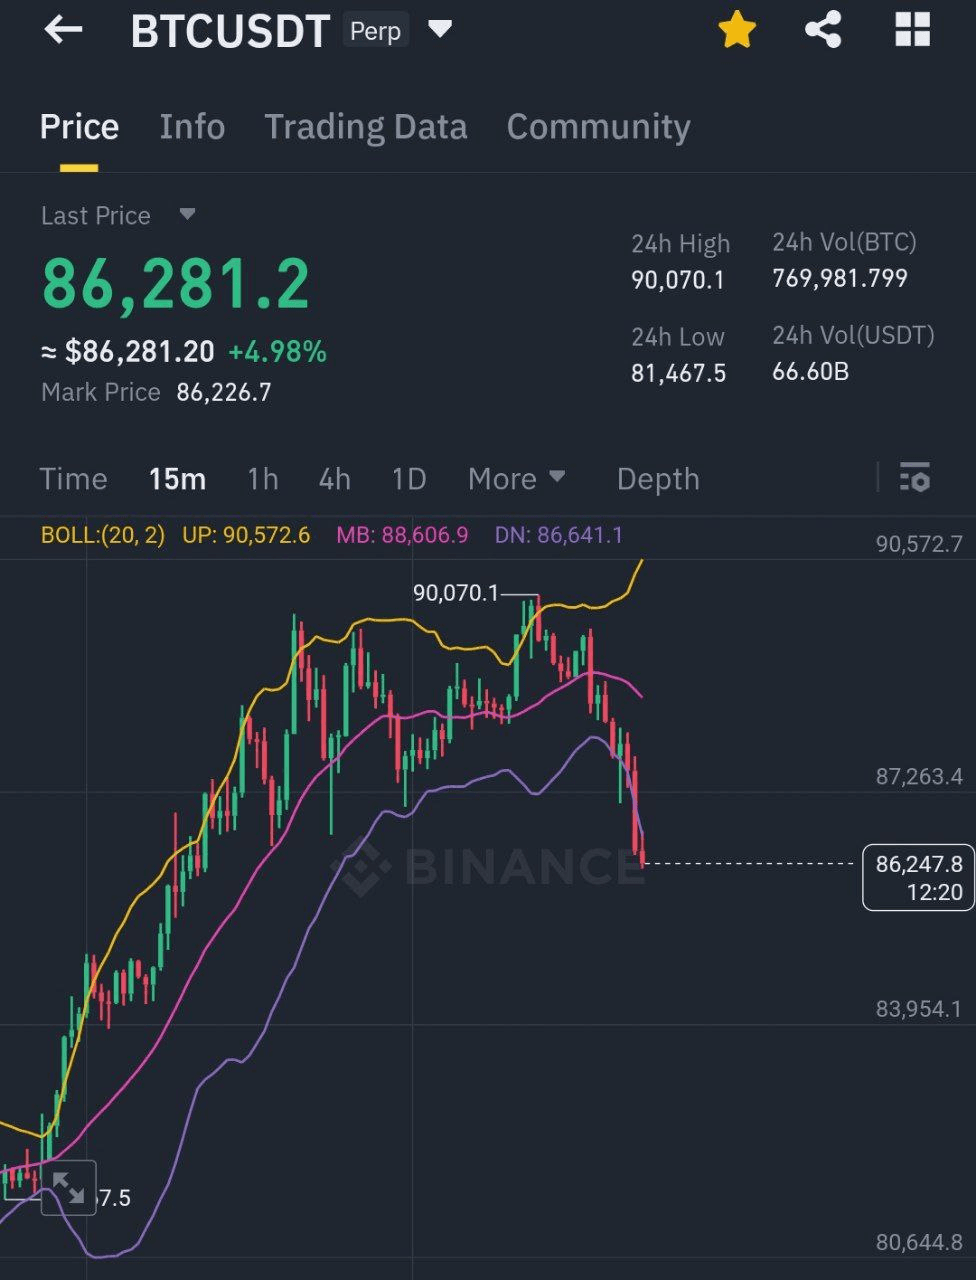Viewport: 976px width, 1280px height.
Task: Tap the 80,644.8 price axis label
Action: coord(919,1242)
